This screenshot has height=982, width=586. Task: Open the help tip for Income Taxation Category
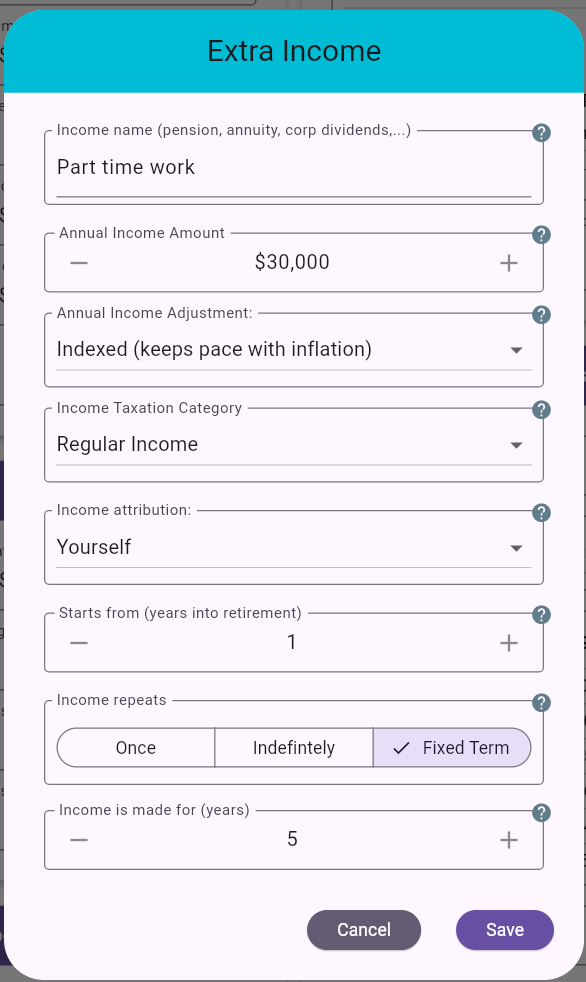click(541, 409)
